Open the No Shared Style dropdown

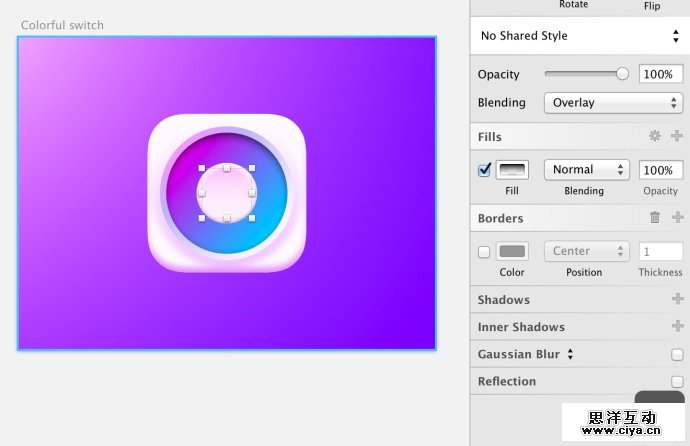pos(577,36)
